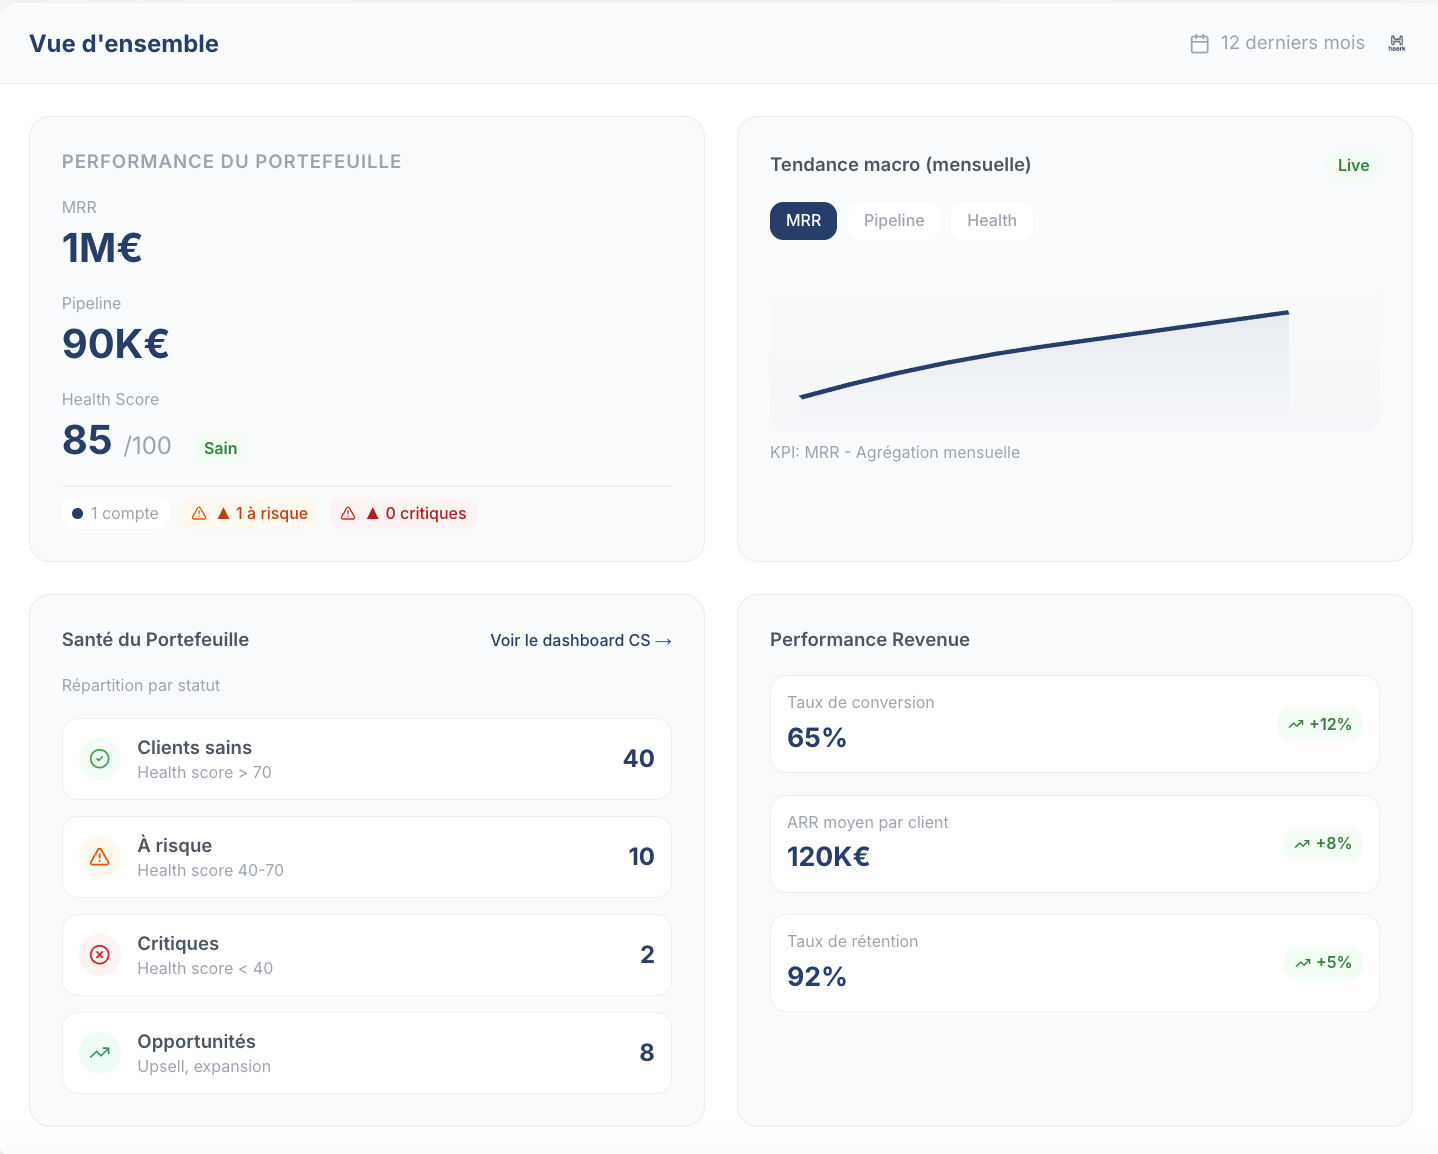Switch to the MRR tab
Screen dimensions: 1438x1154
point(803,220)
